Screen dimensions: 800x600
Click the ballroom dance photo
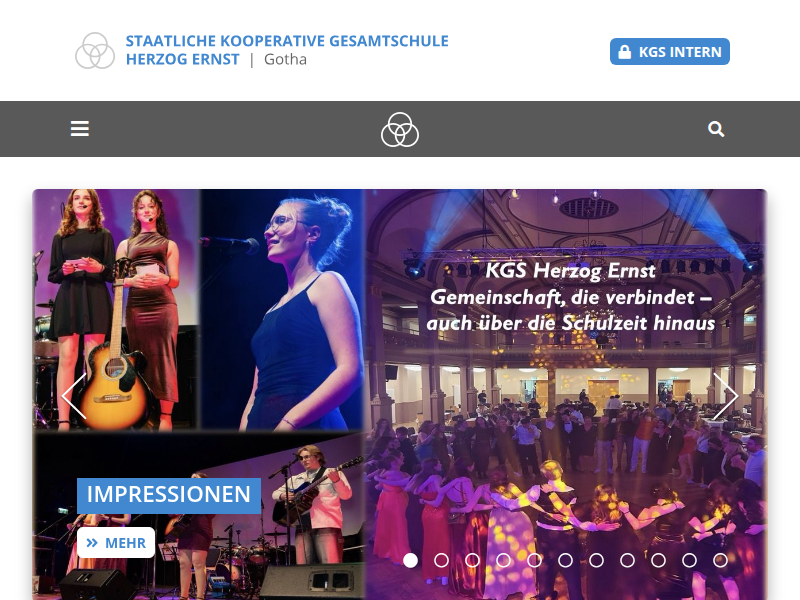point(565,394)
